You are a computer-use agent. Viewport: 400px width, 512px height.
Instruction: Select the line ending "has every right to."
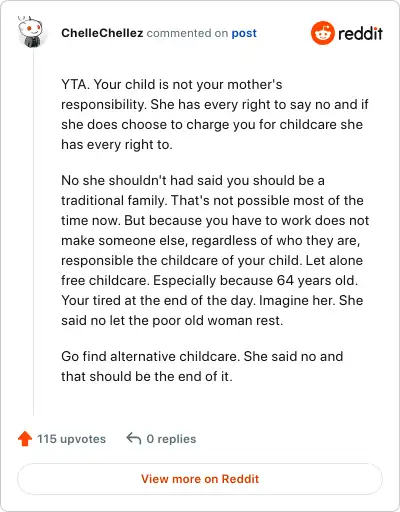pos(117,144)
